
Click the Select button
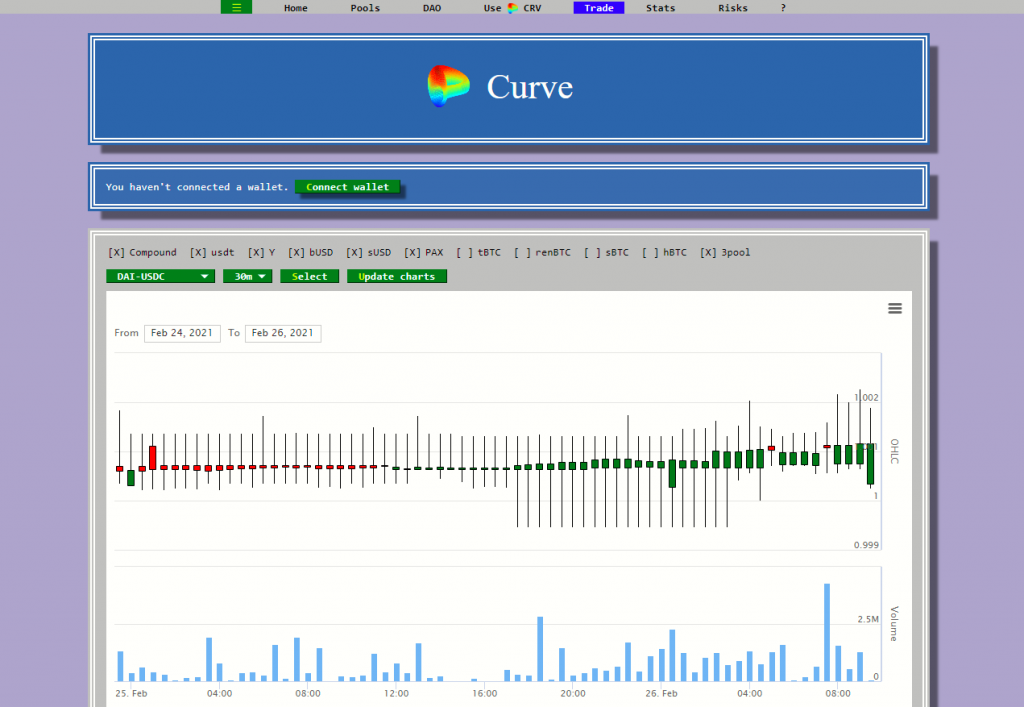pyautogui.click(x=309, y=276)
